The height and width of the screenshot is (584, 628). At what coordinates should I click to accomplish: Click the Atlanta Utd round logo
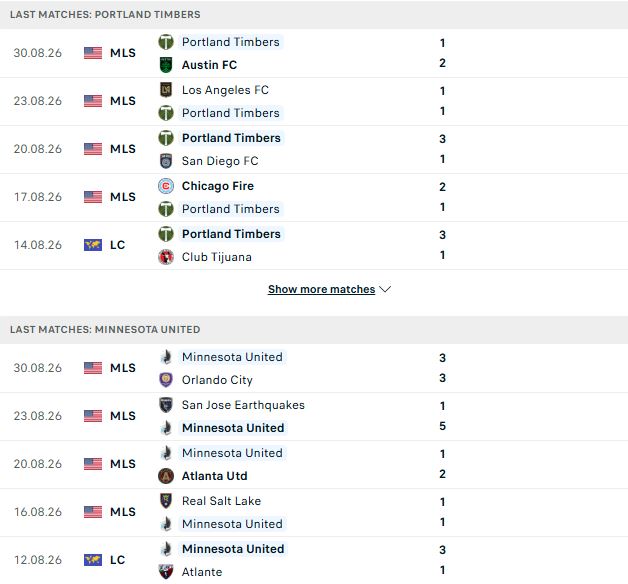click(166, 476)
